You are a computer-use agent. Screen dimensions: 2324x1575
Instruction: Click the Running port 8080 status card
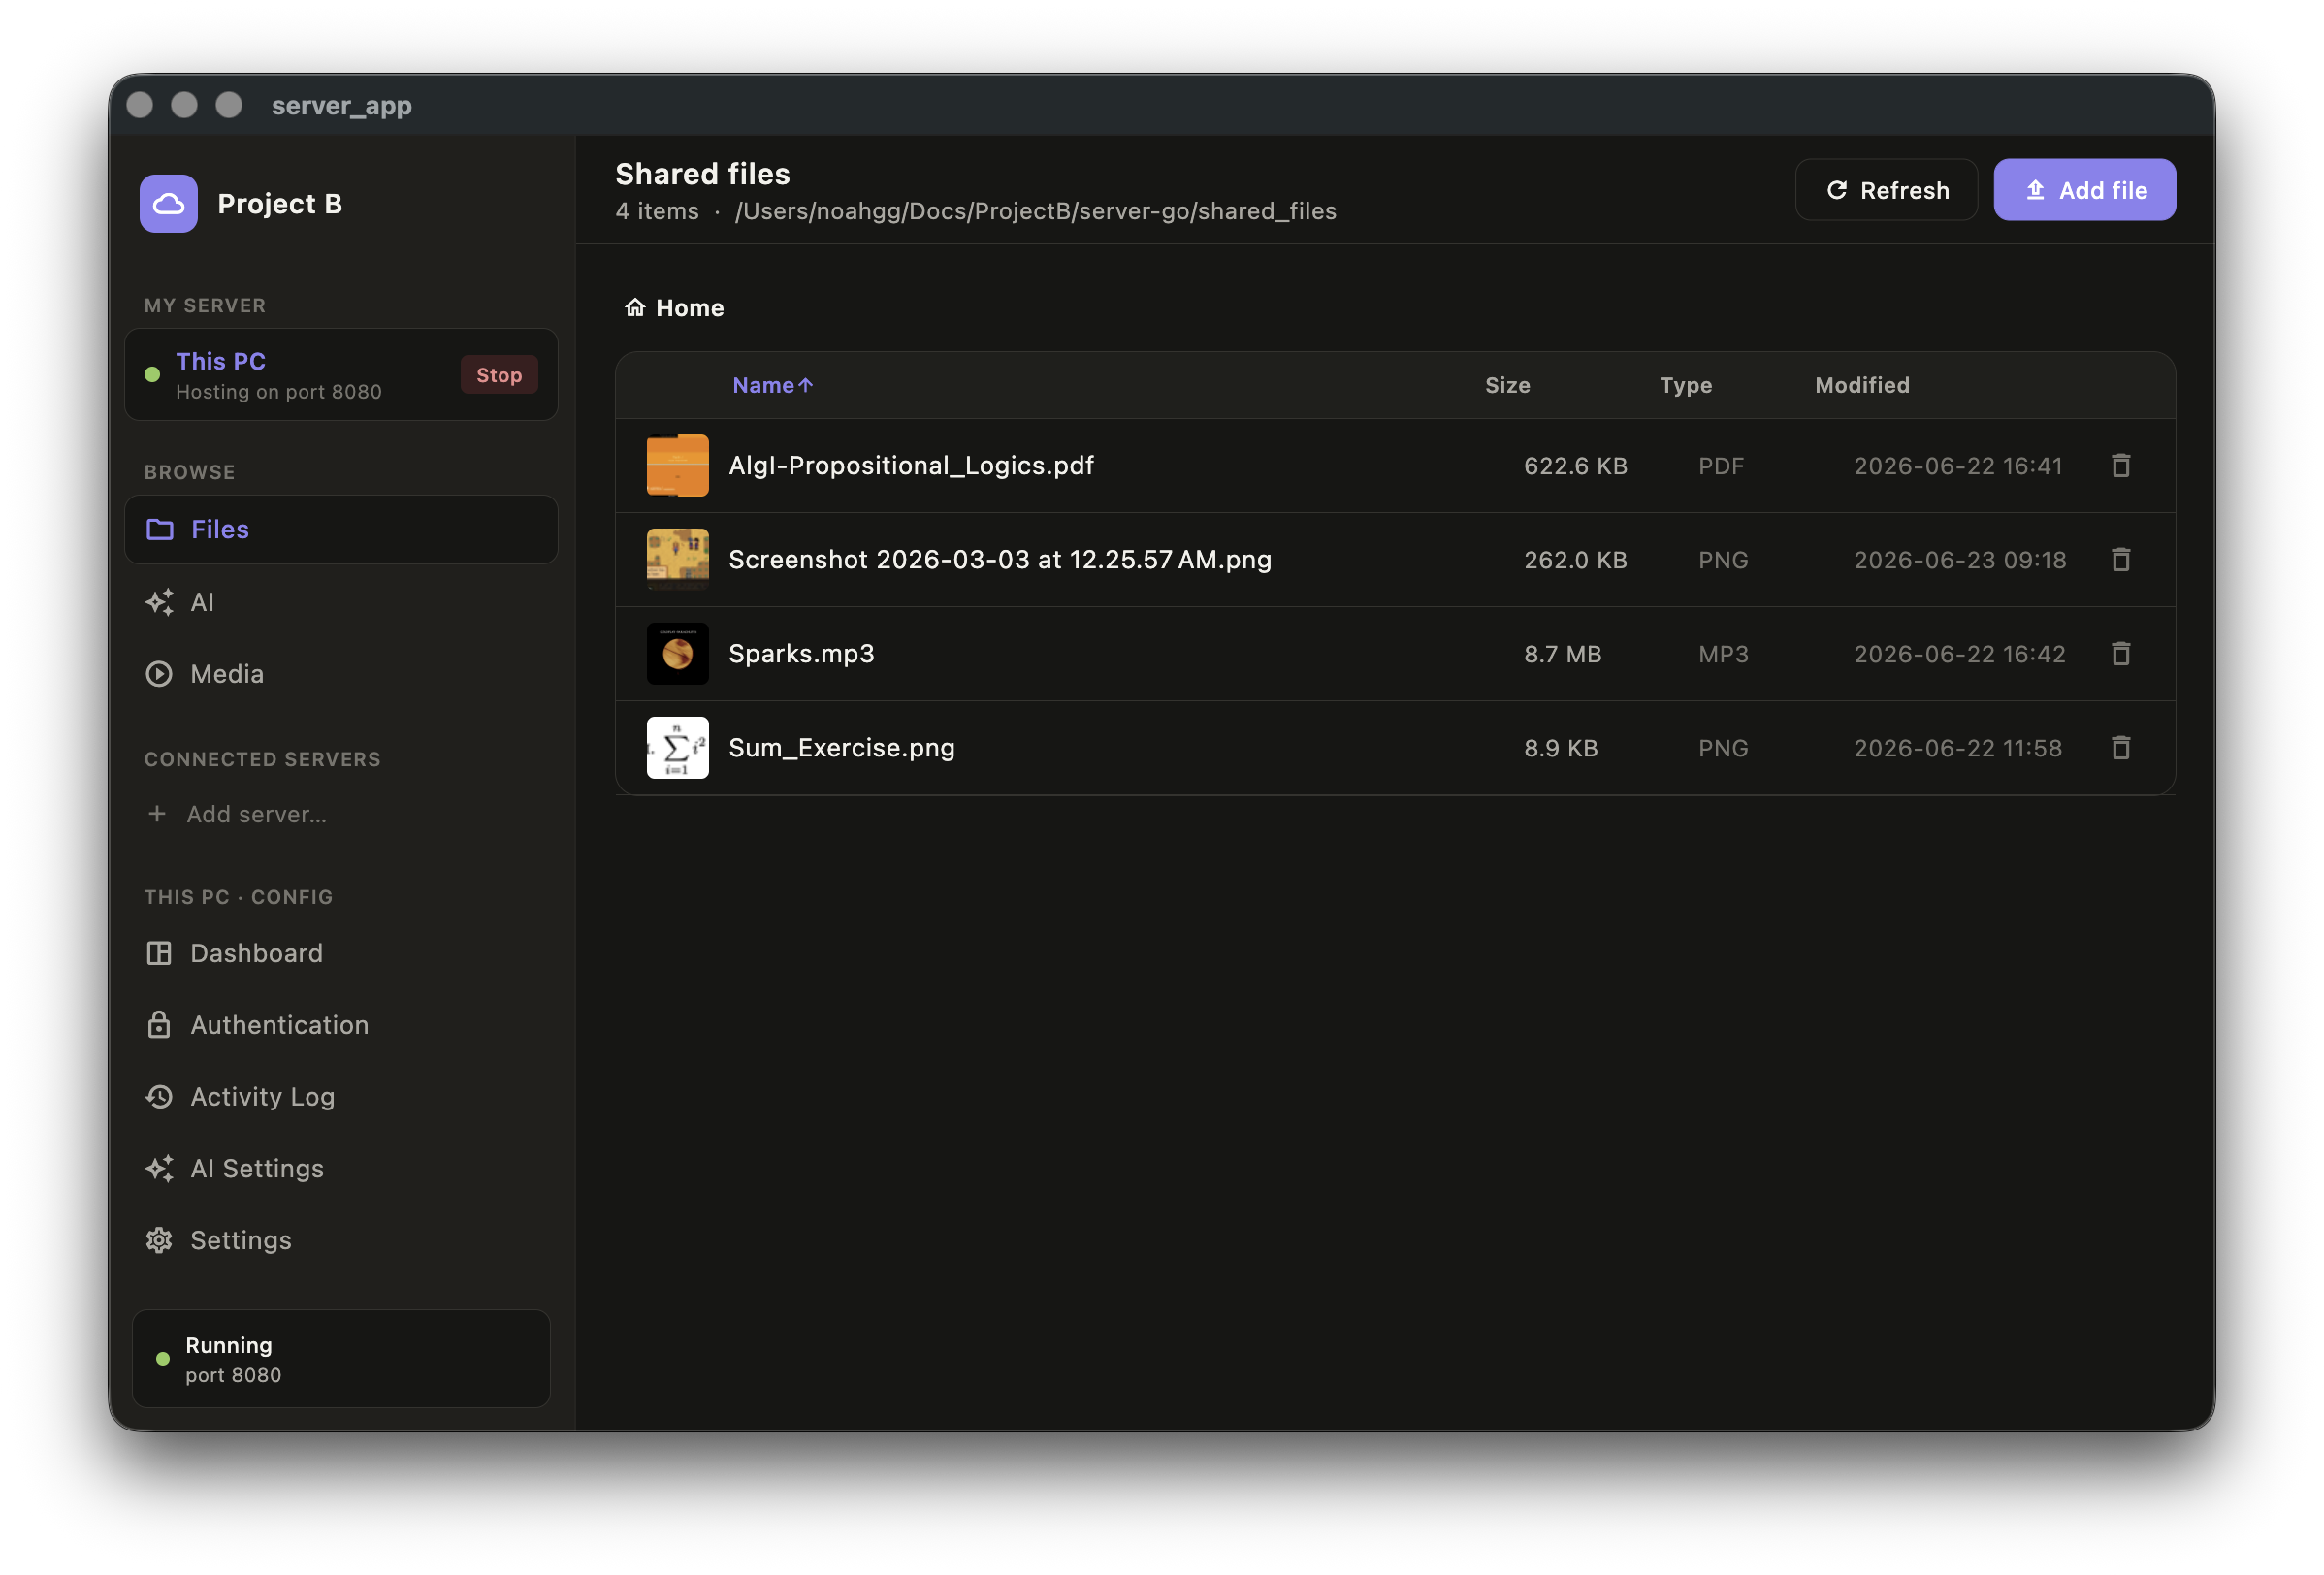click(340, 1358)
